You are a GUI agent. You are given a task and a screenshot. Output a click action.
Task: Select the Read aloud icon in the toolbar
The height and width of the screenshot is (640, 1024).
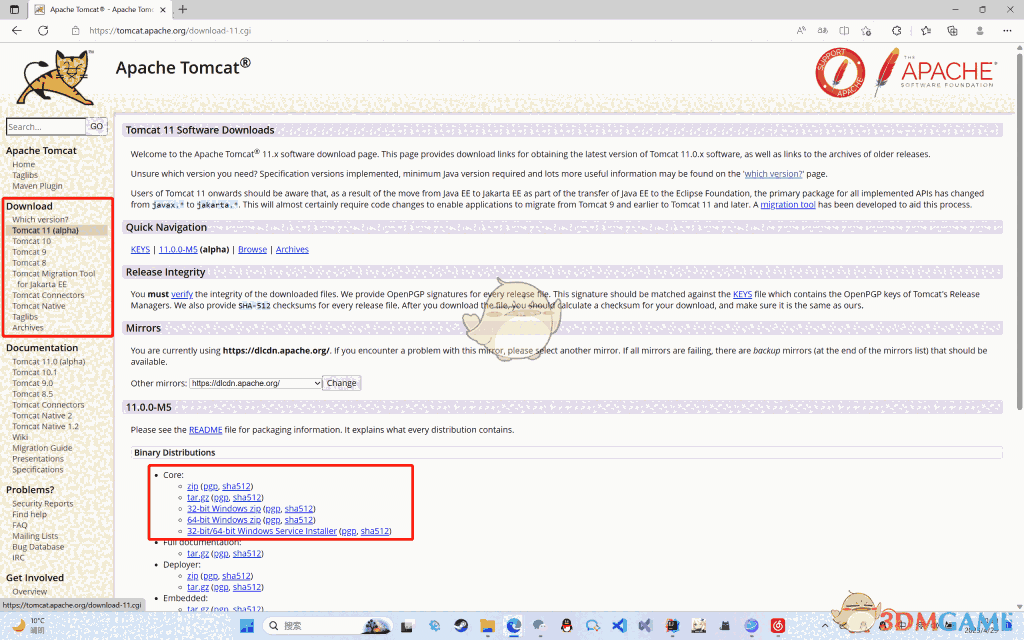(x=801, y=31)
